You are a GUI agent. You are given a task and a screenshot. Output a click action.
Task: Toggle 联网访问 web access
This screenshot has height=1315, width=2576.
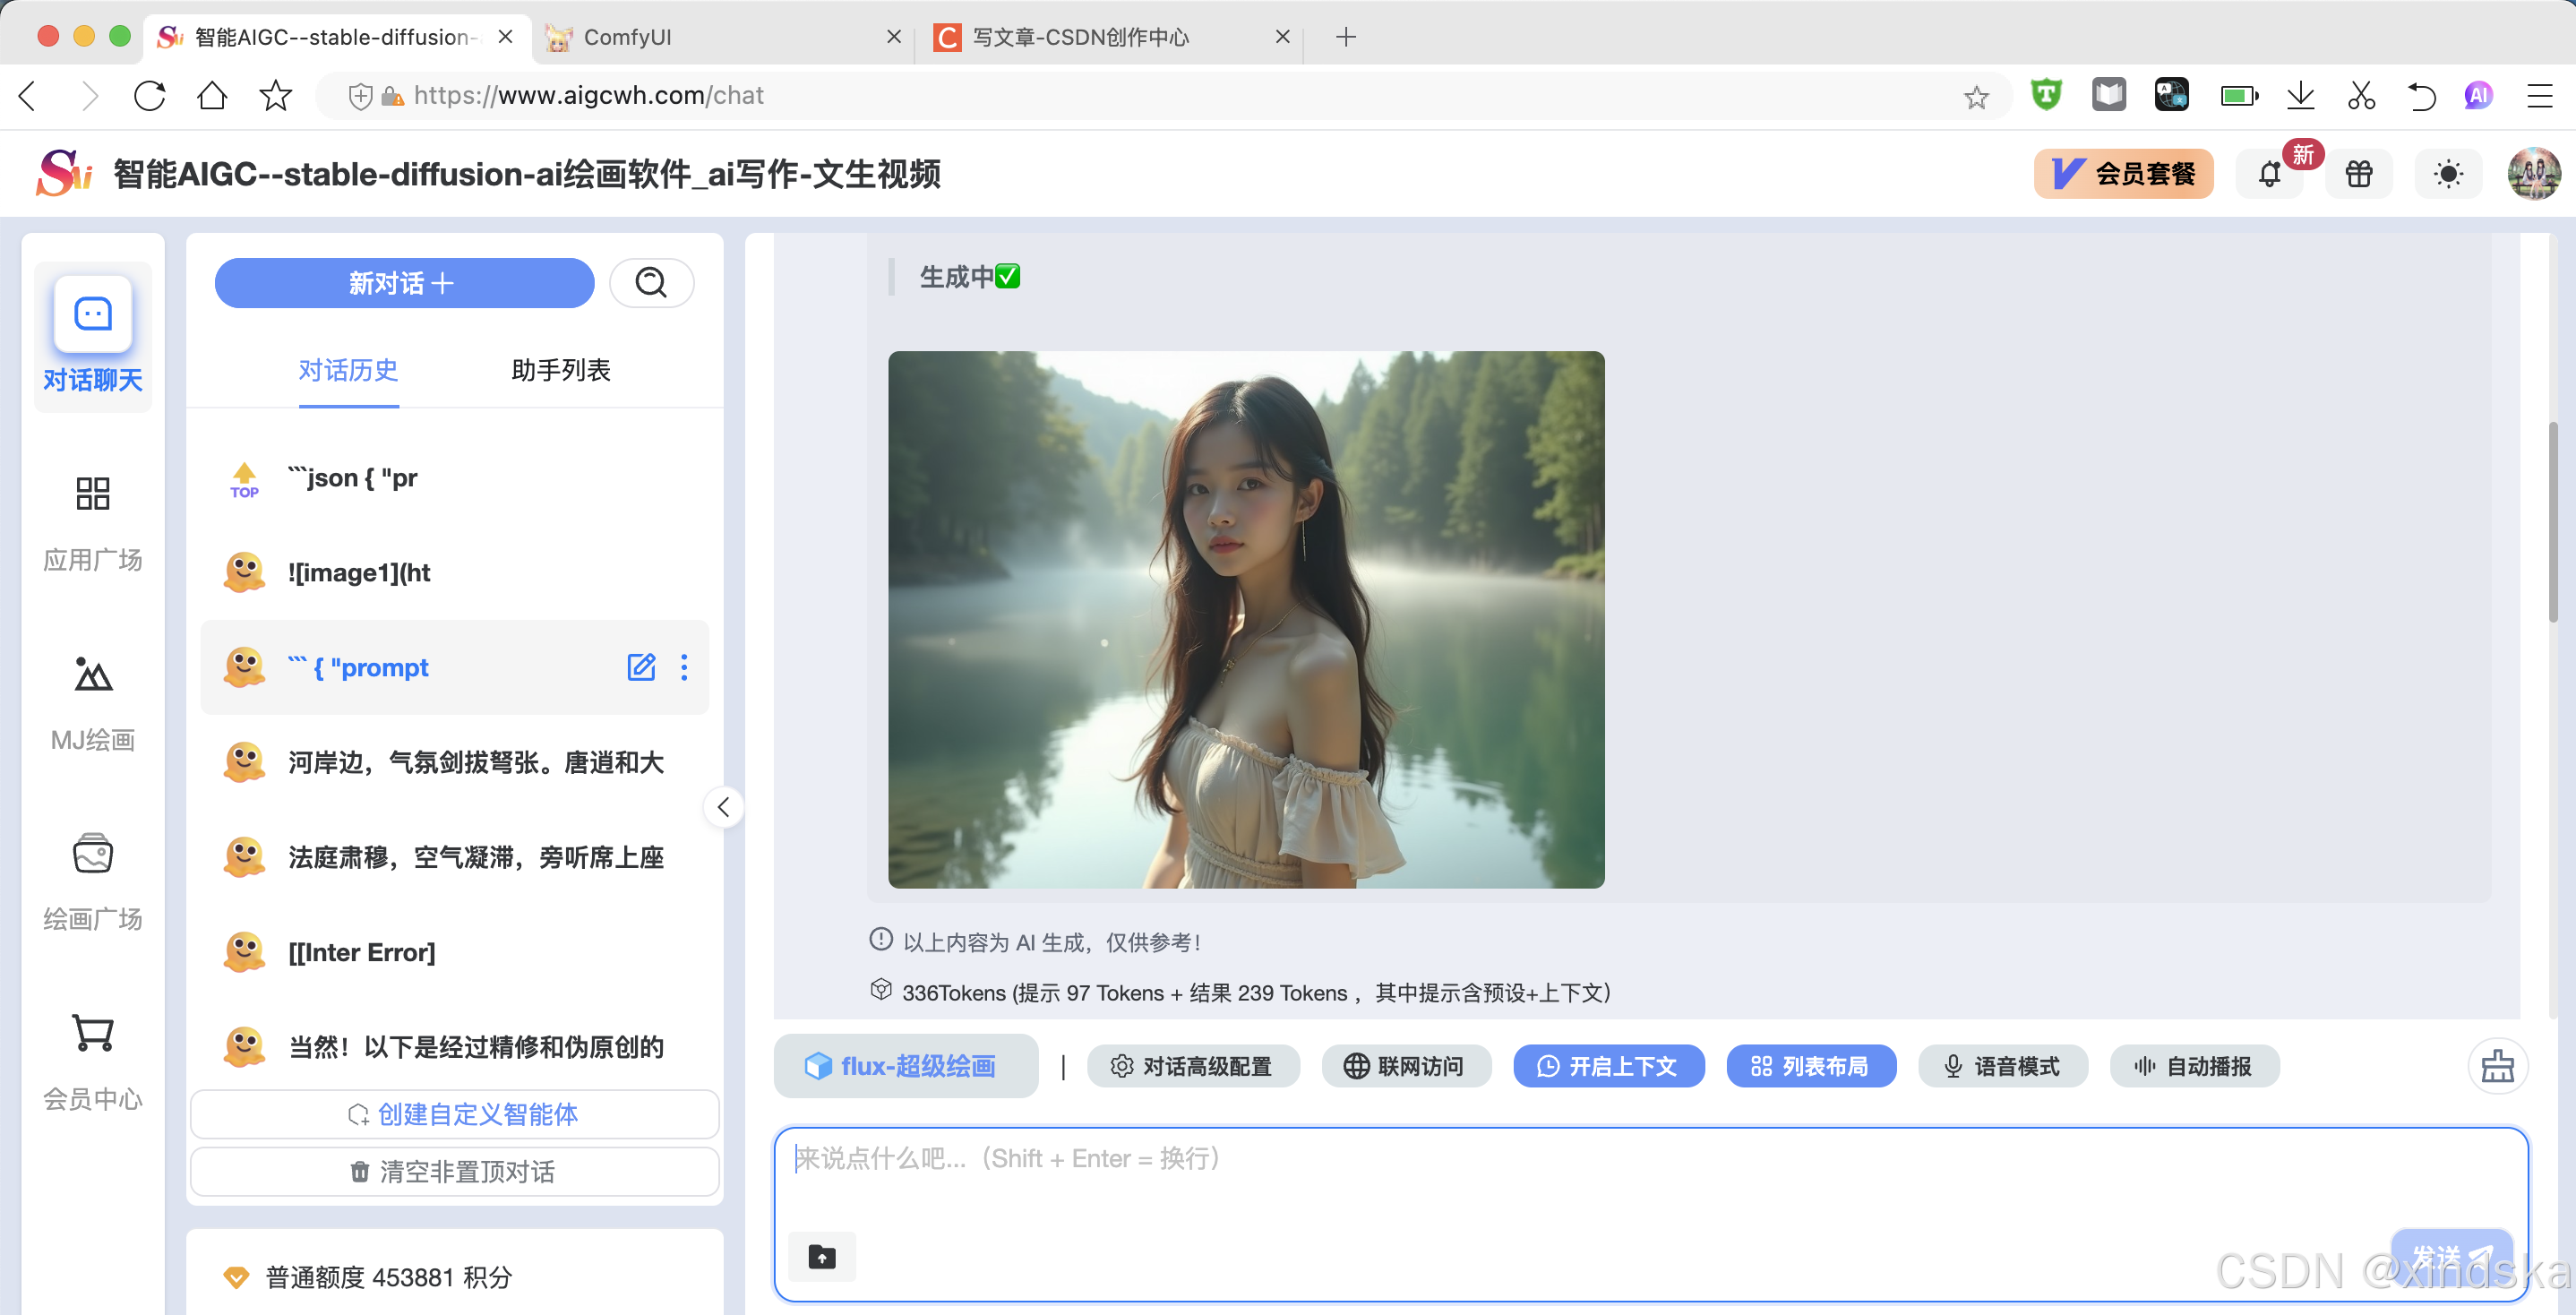coord(1405,1066)
